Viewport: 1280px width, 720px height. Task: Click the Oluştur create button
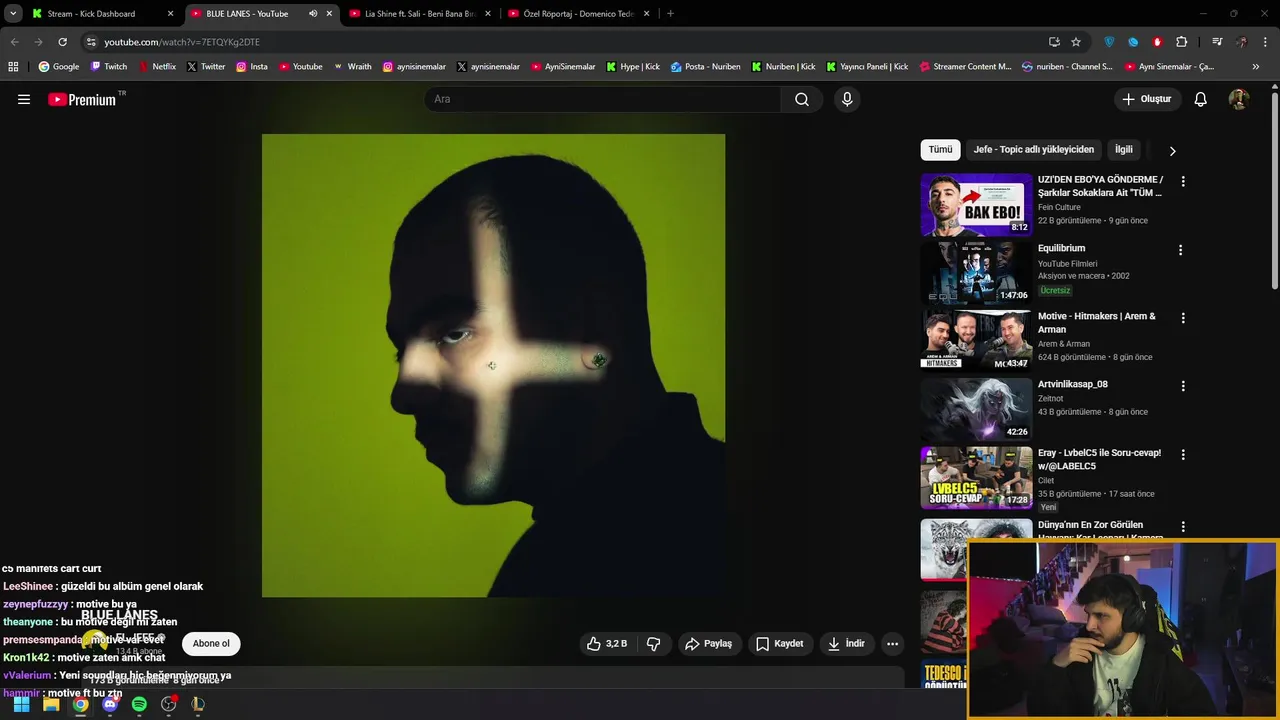point(1147,99)
